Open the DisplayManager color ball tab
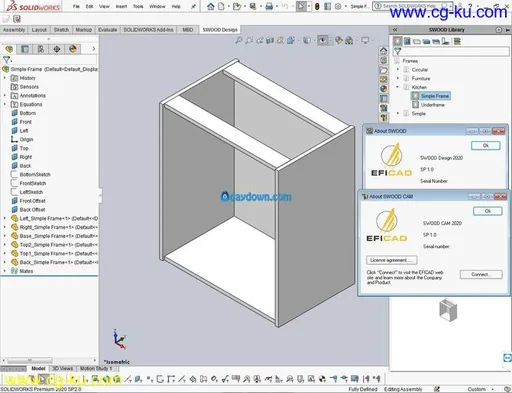 tap(73, 49)
